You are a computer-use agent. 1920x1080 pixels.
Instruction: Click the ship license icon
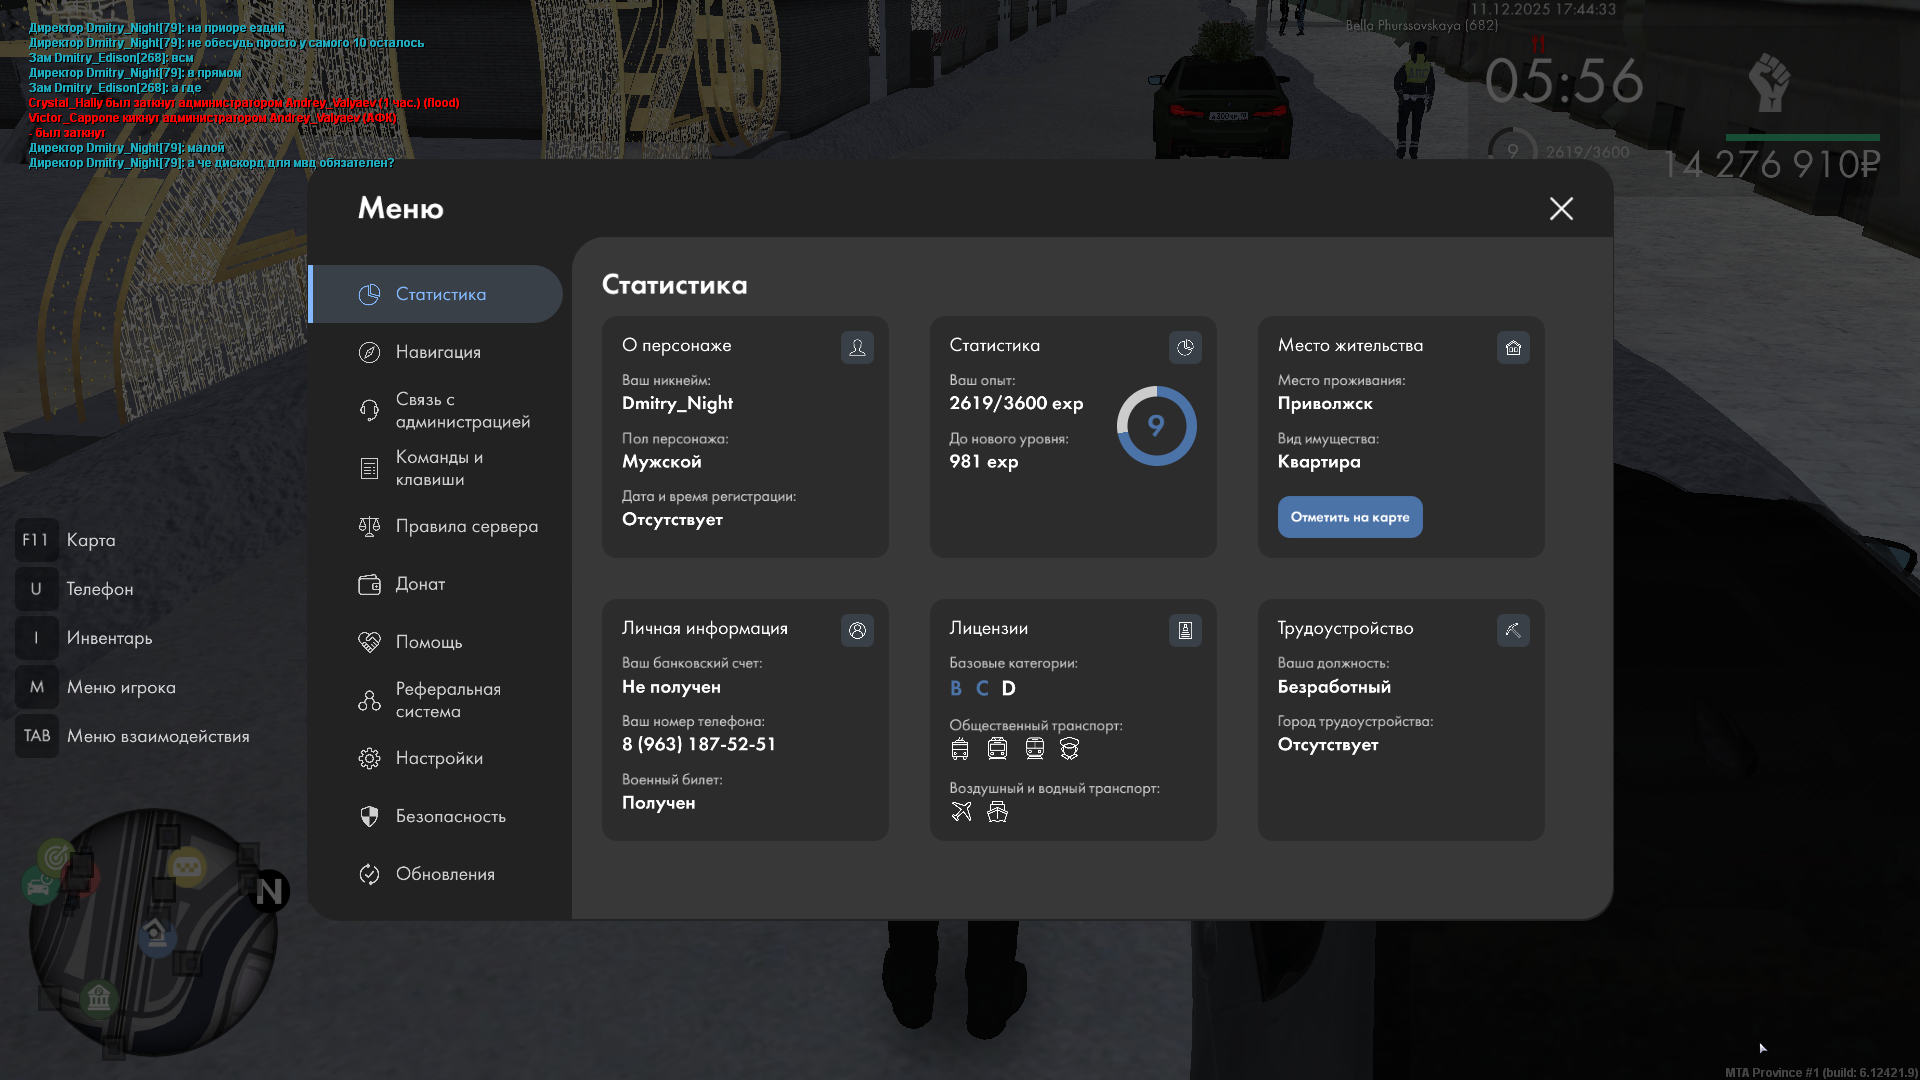(x=997, y=812)
